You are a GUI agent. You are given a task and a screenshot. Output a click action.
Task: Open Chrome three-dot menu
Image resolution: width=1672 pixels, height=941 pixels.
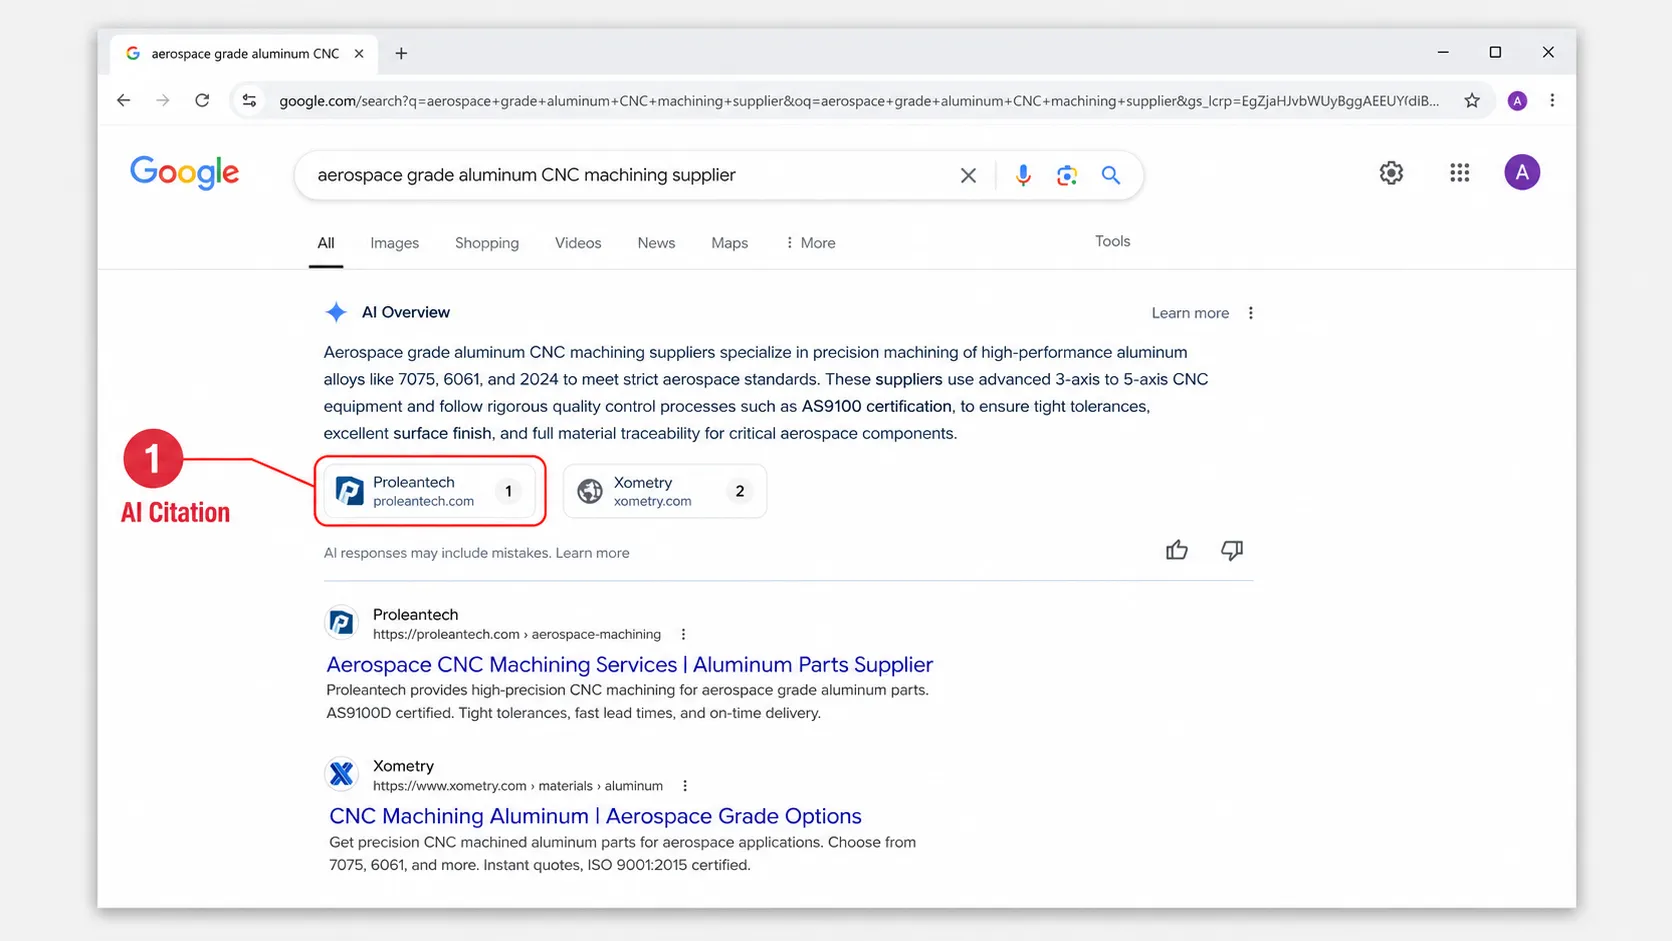coord(1552,100)
